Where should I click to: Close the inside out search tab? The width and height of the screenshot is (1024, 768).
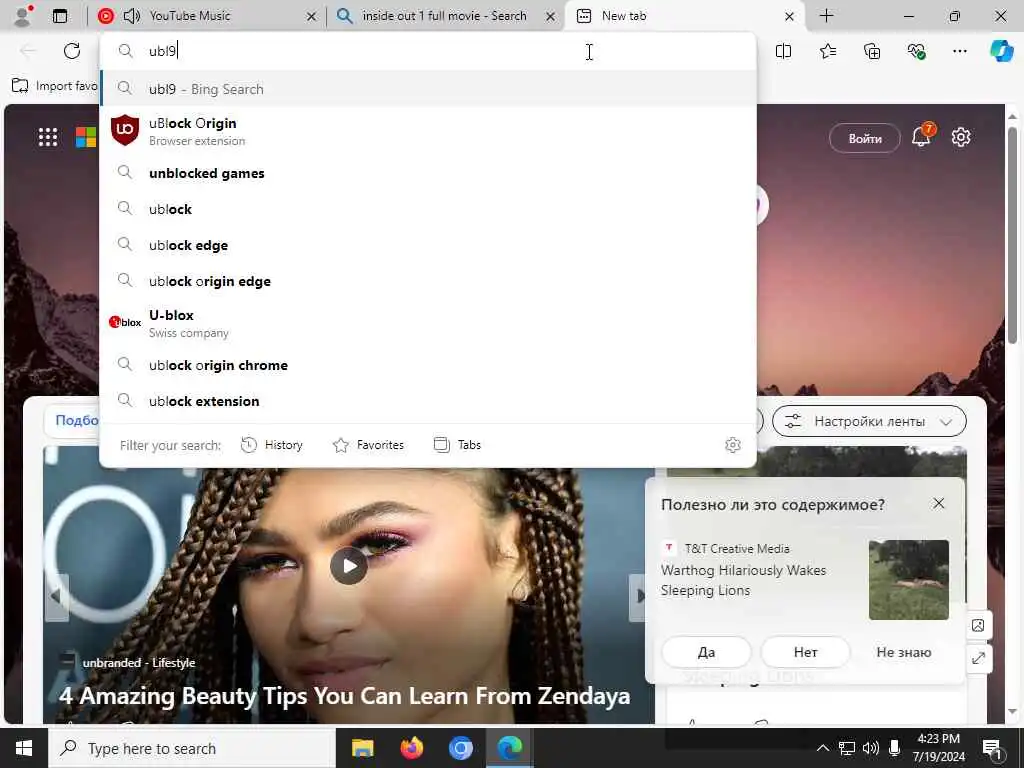[551, 16]
